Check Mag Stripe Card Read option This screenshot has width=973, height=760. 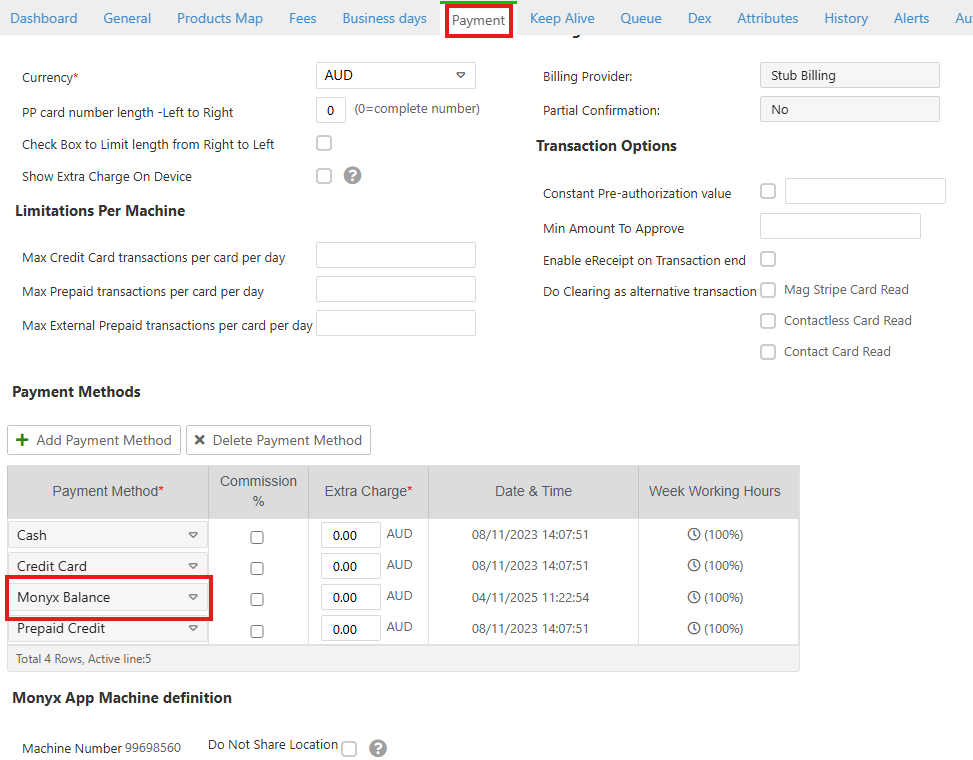(768, 290)
